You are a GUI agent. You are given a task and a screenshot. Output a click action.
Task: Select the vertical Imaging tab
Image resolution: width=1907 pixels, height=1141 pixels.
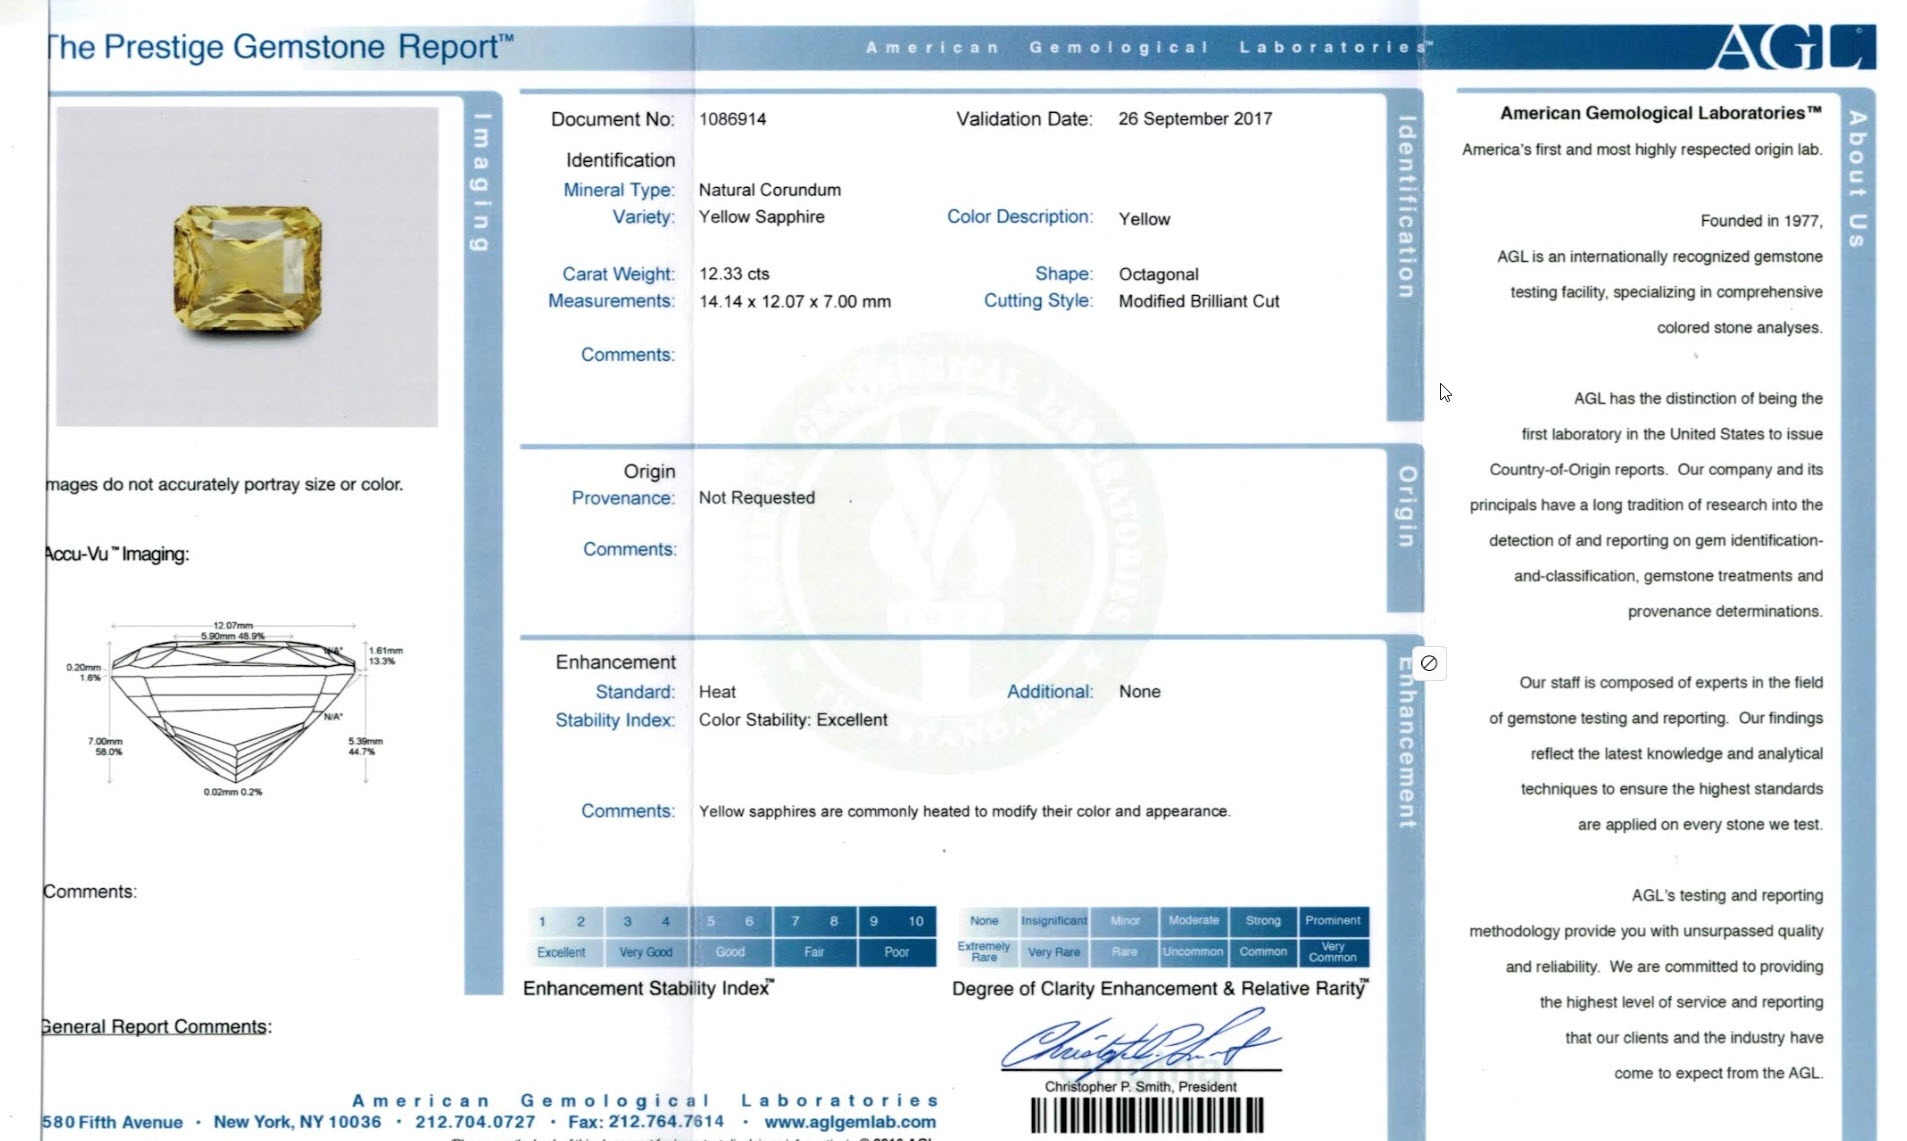click(x=482, y=182)
